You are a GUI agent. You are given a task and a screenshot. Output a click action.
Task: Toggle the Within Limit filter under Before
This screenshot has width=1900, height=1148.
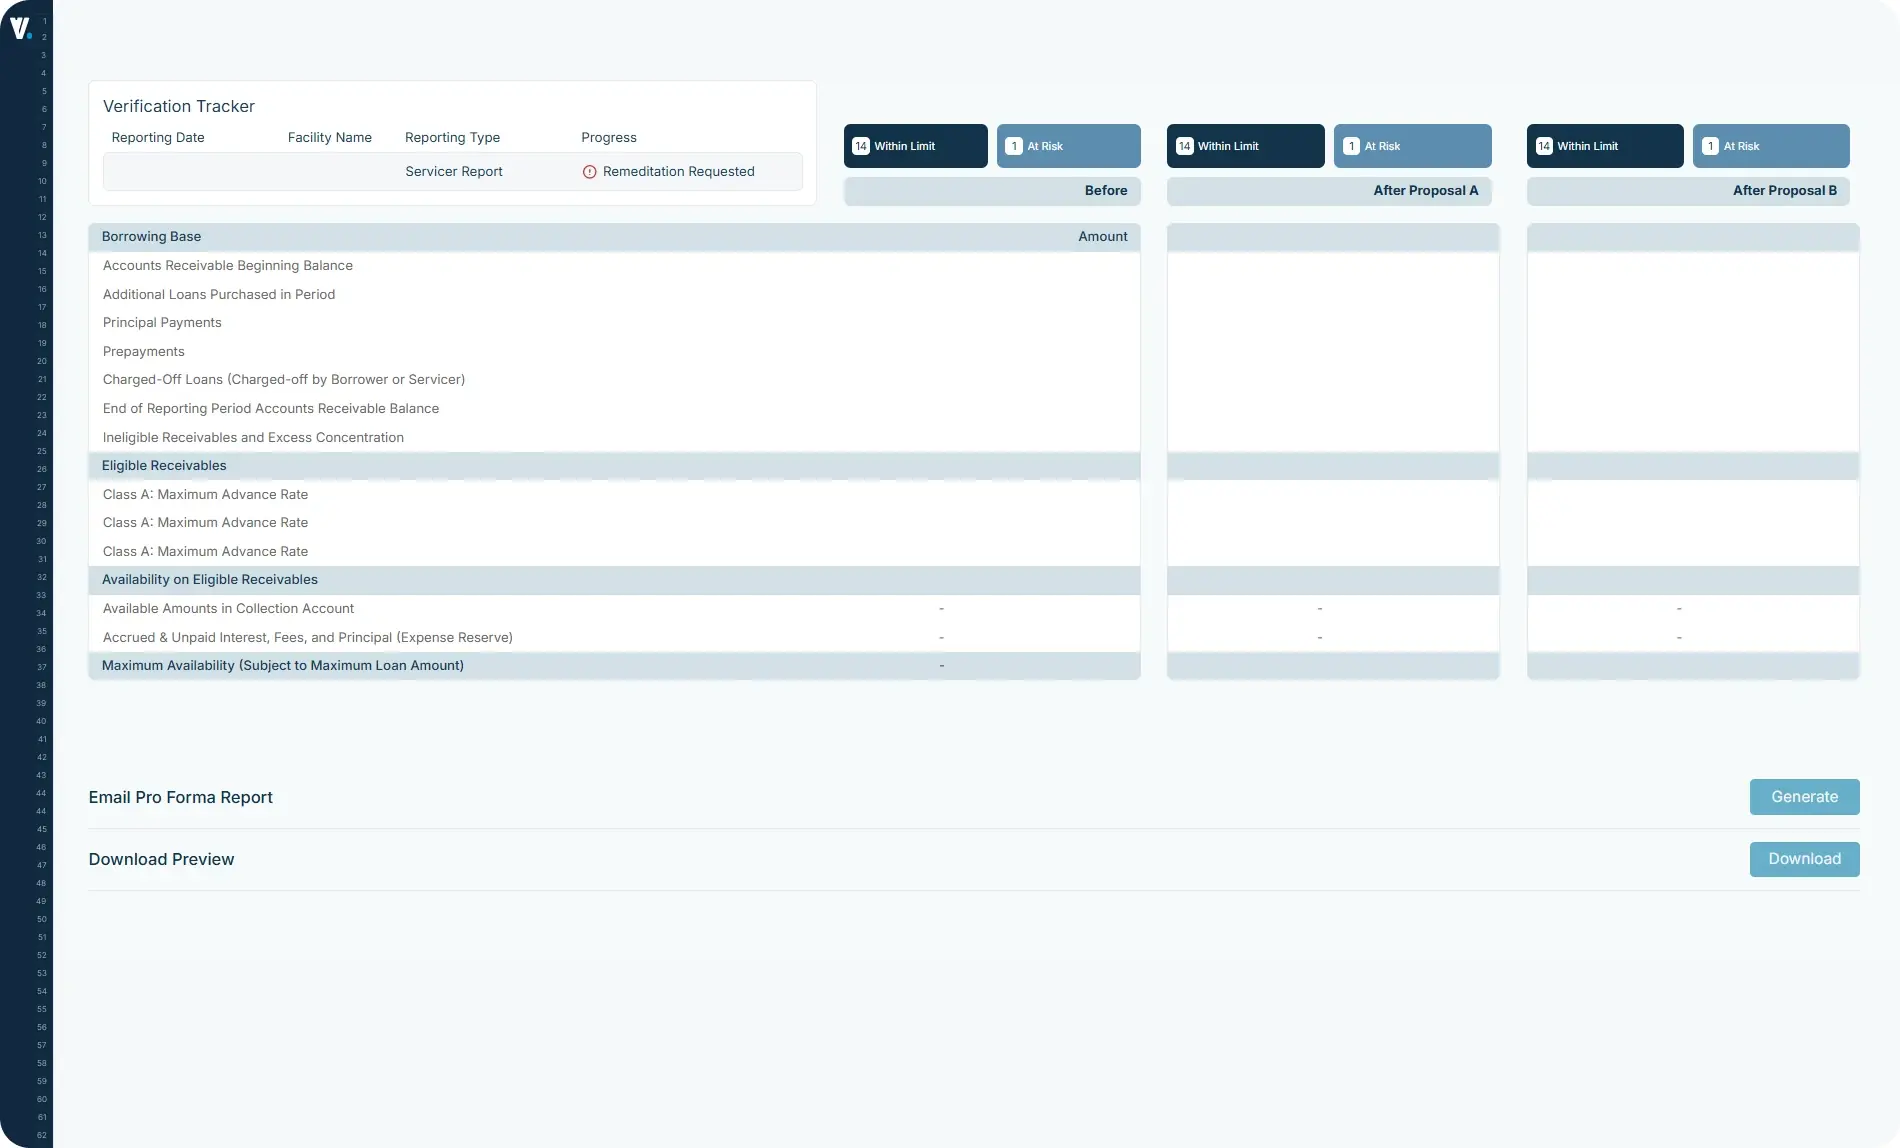pos(914,145)
